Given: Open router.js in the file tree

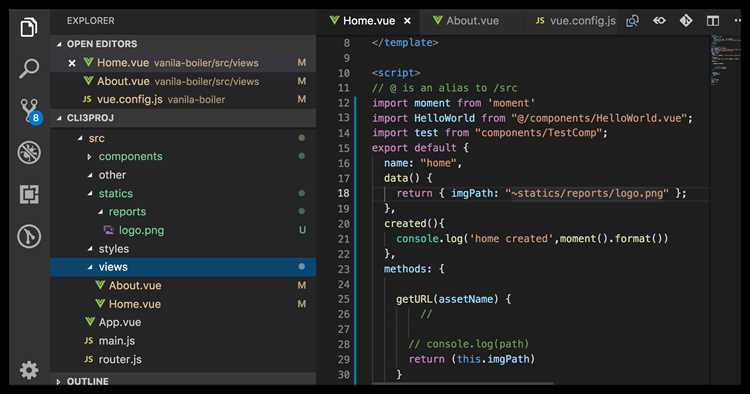Looking at the screenshot, I should 183,360.
